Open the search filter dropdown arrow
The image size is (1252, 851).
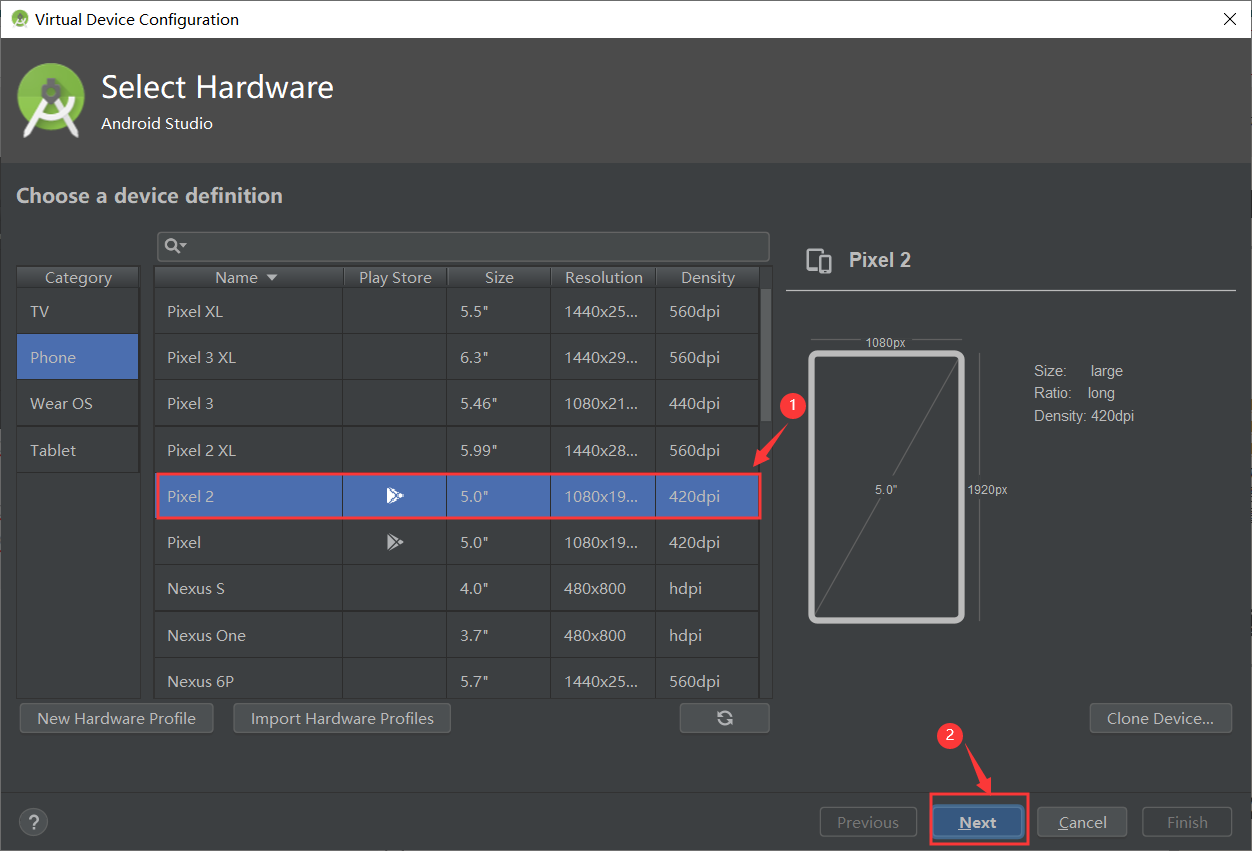[x=183, y=247]
